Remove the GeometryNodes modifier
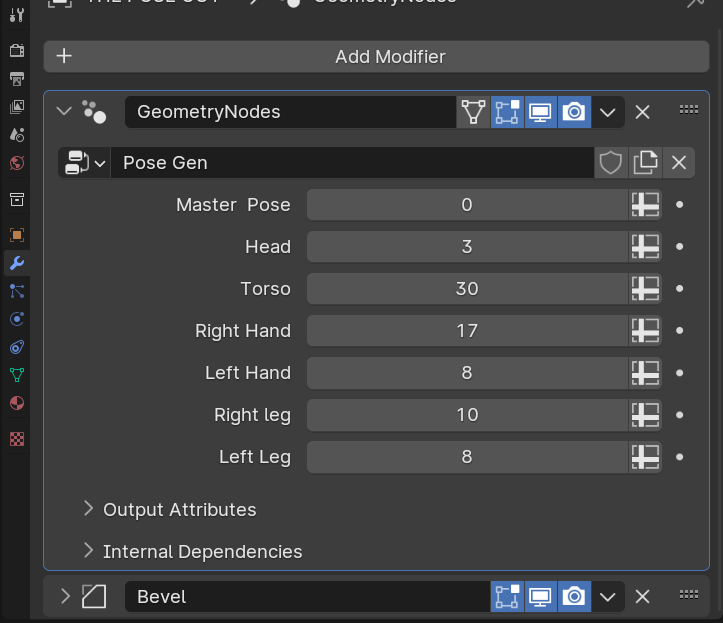 [x=642, y=112]
